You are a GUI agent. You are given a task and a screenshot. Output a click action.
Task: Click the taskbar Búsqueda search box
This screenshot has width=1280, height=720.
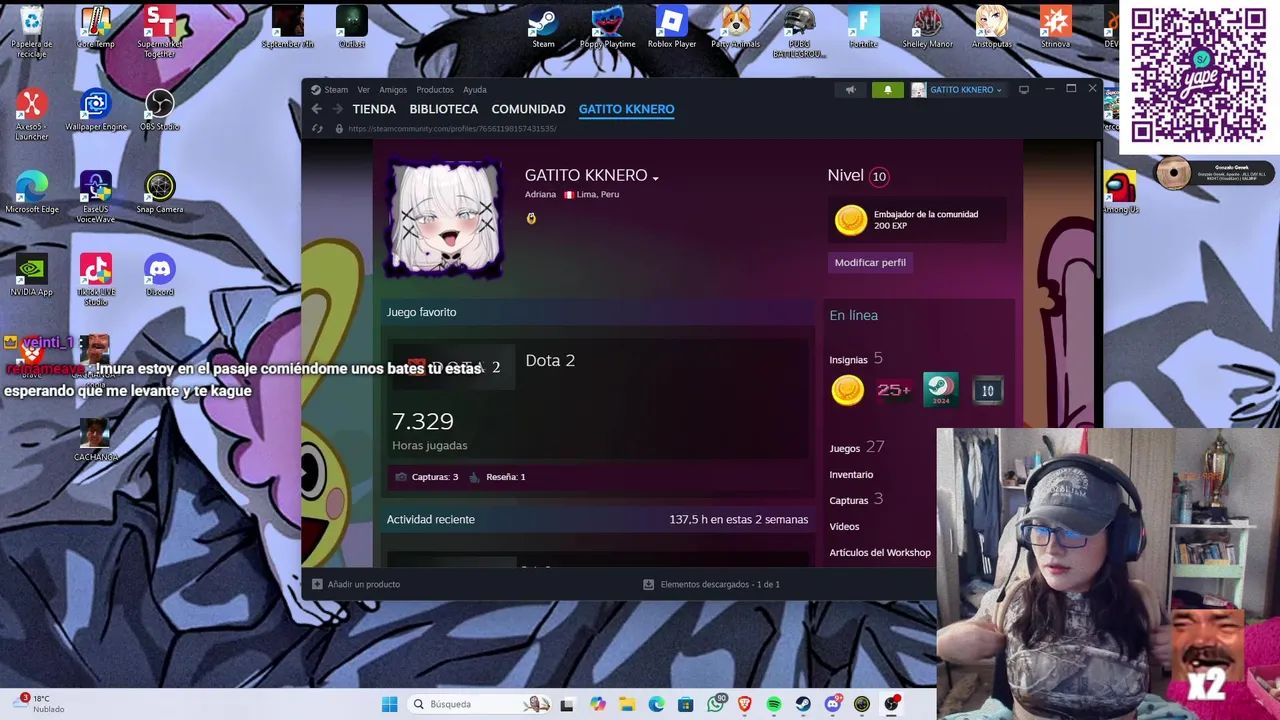point(481,704)
